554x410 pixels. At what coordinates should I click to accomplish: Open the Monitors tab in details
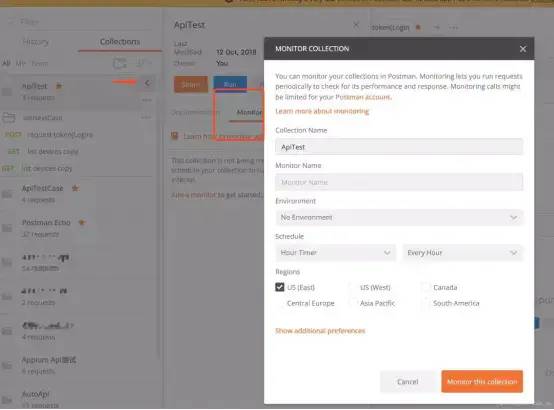click(249, 112)
